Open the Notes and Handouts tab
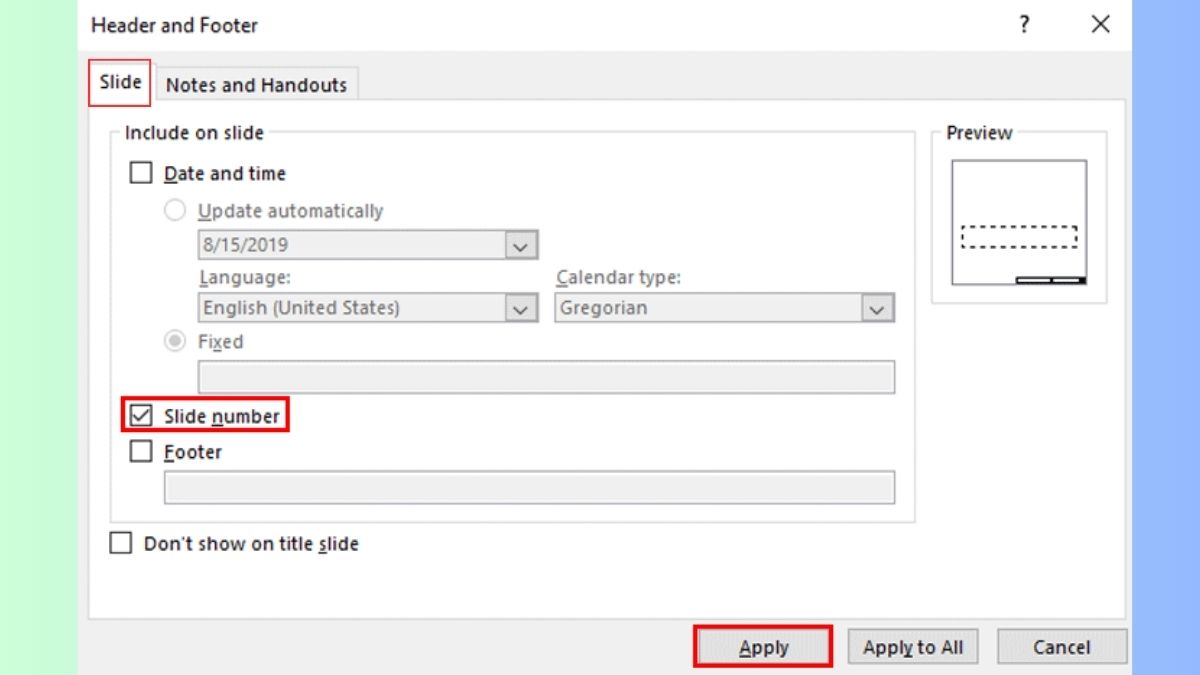Image resolution: width=1200 pixels, height=675 pixels. (256, 85)
